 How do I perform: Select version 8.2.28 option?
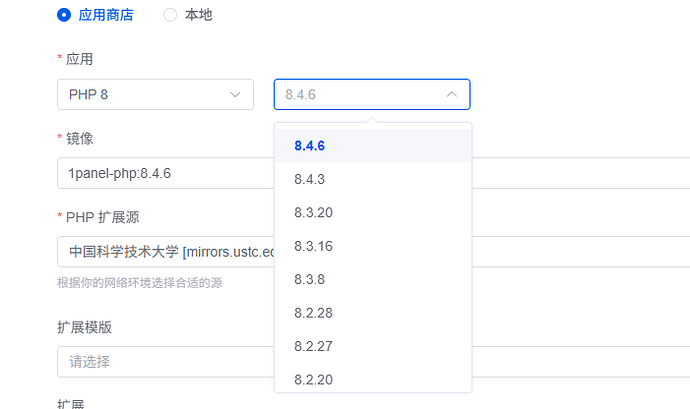pyautogui.click(x=373, y=313)
